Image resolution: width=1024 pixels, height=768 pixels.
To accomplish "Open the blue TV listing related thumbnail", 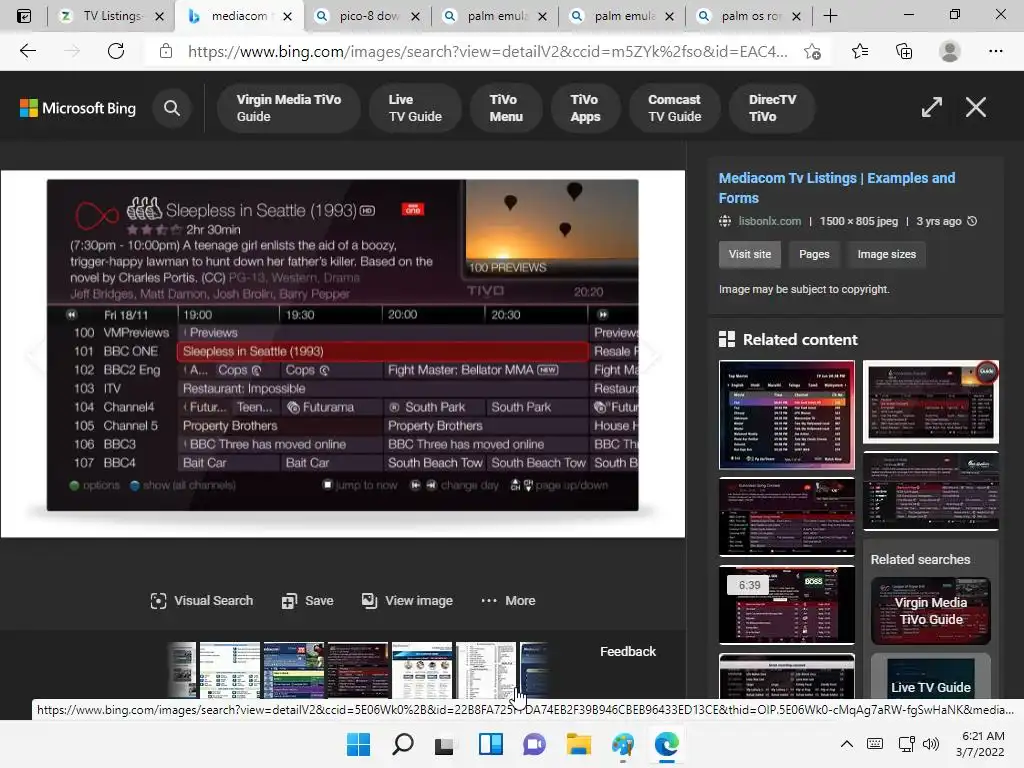I will pos(786,415).
